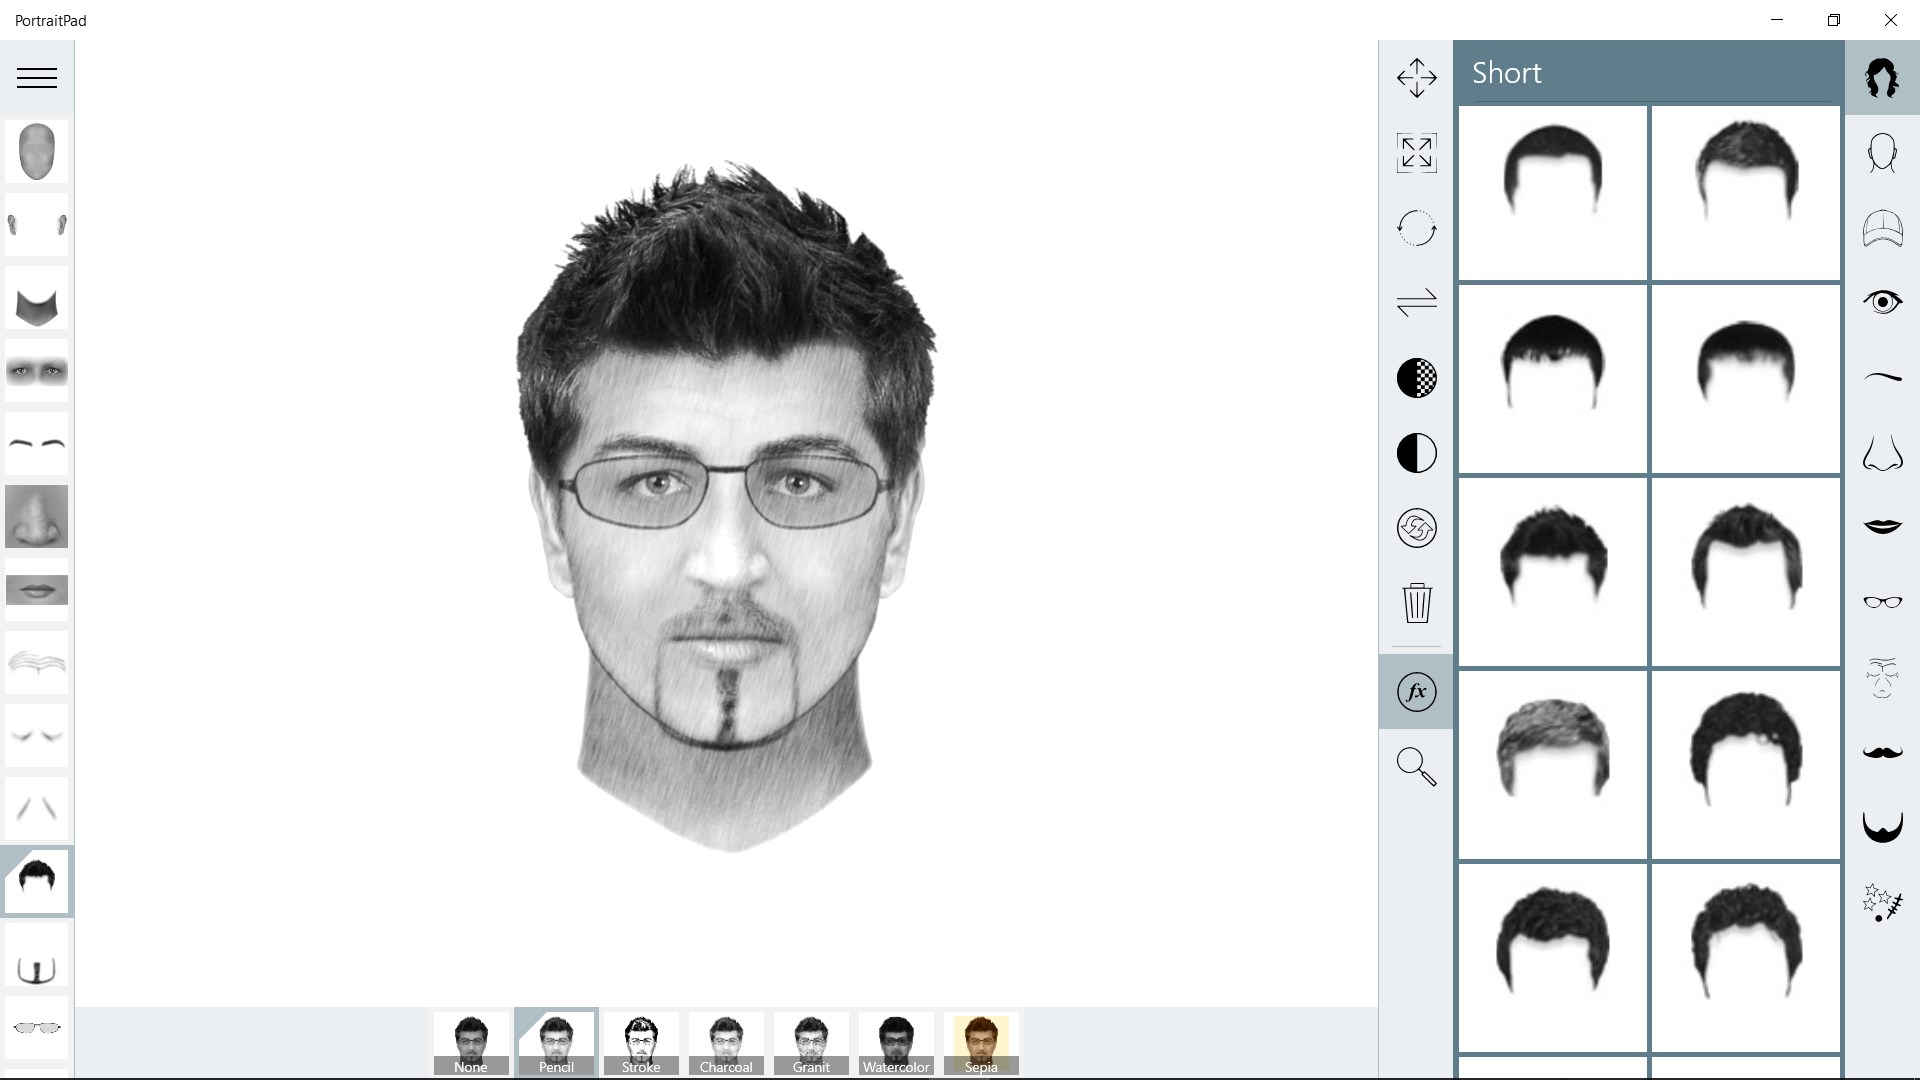The image size is (1920, 1080).
Task: Select the move tool arrows icon
Action: click(x=1416, y=78)
